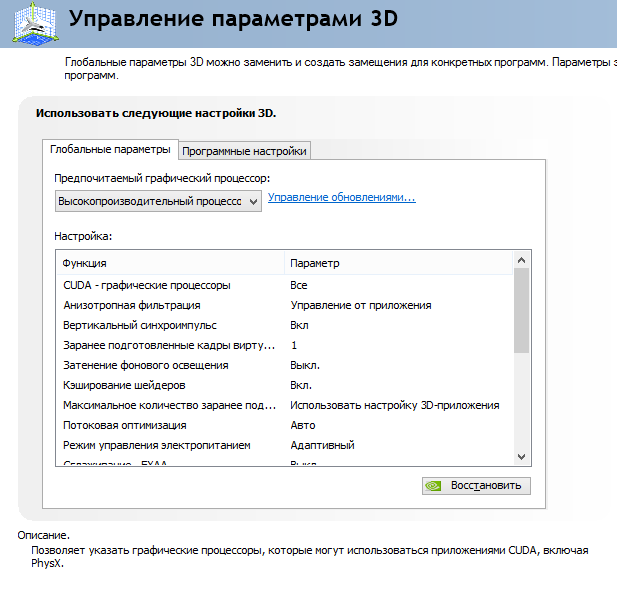The height and width of the screenshot is (592, 617).
Task: Click the 3D settings cube icon in header
Action: [x=35, y=24]
